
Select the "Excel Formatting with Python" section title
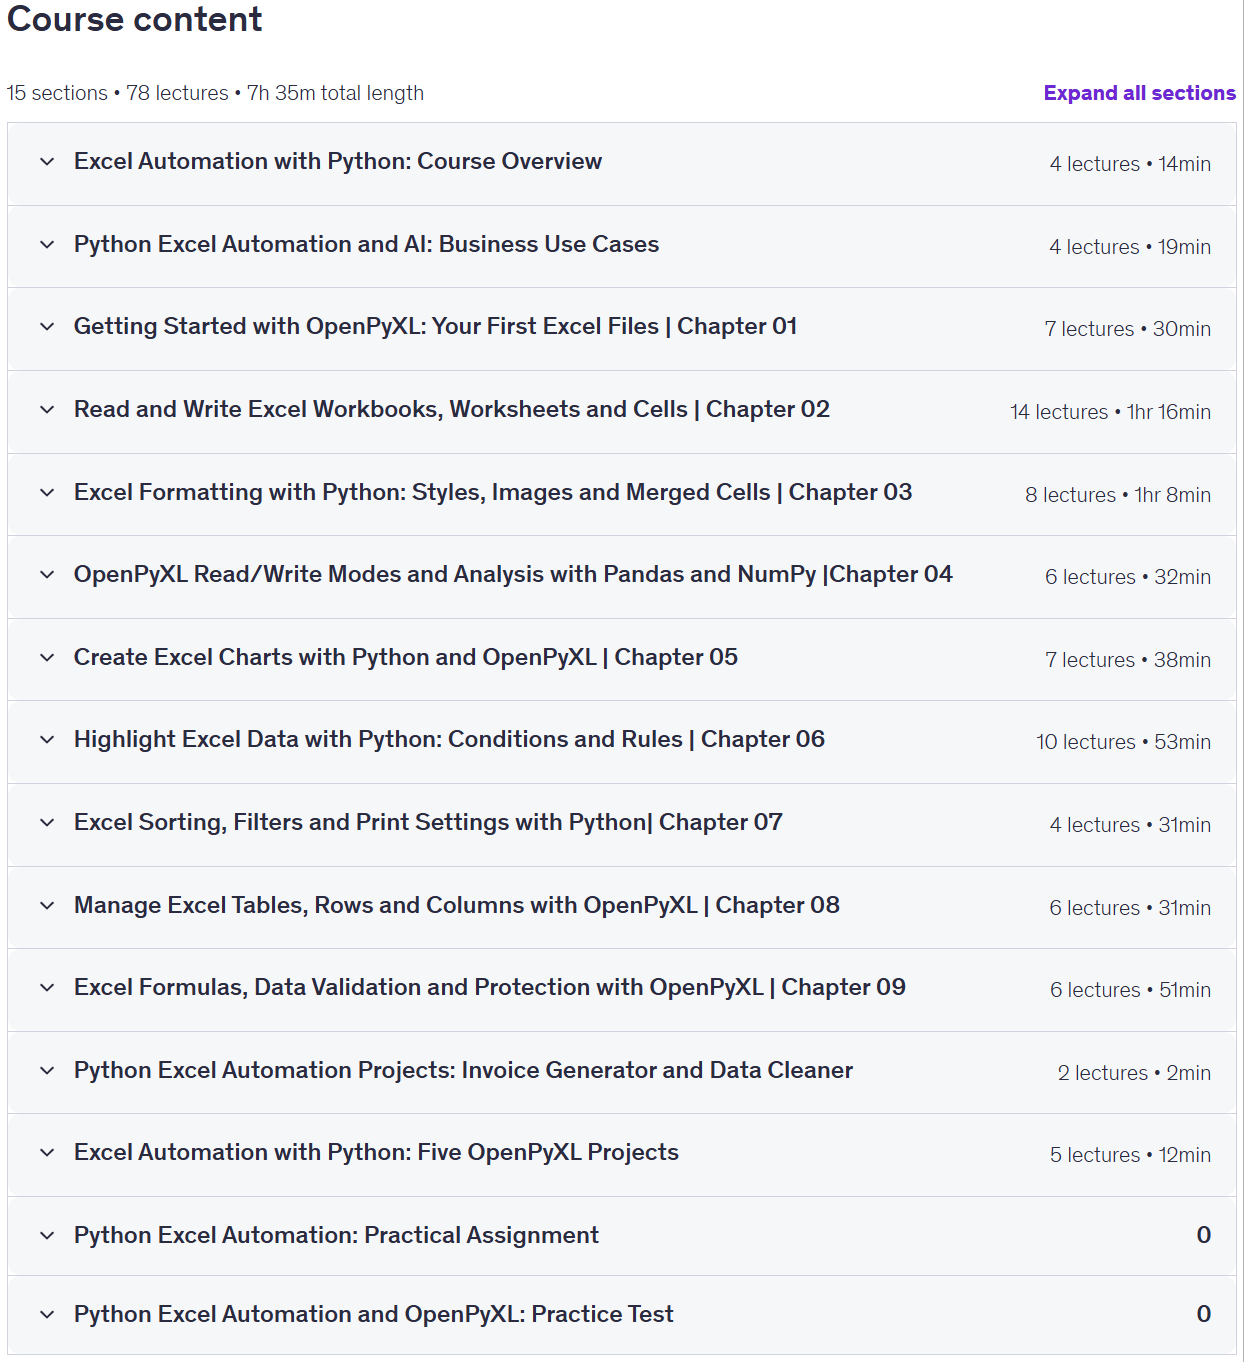pos(493,493)
